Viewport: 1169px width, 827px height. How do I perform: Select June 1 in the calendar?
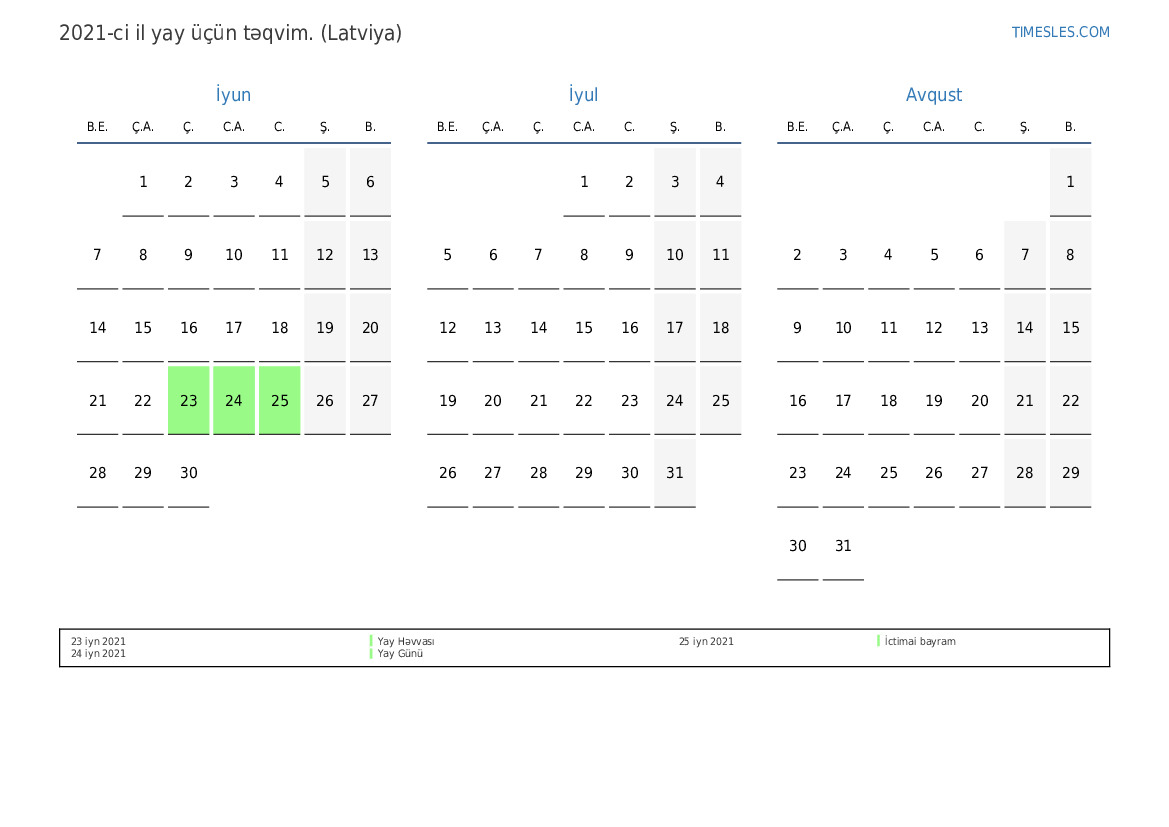click(143, 182)
